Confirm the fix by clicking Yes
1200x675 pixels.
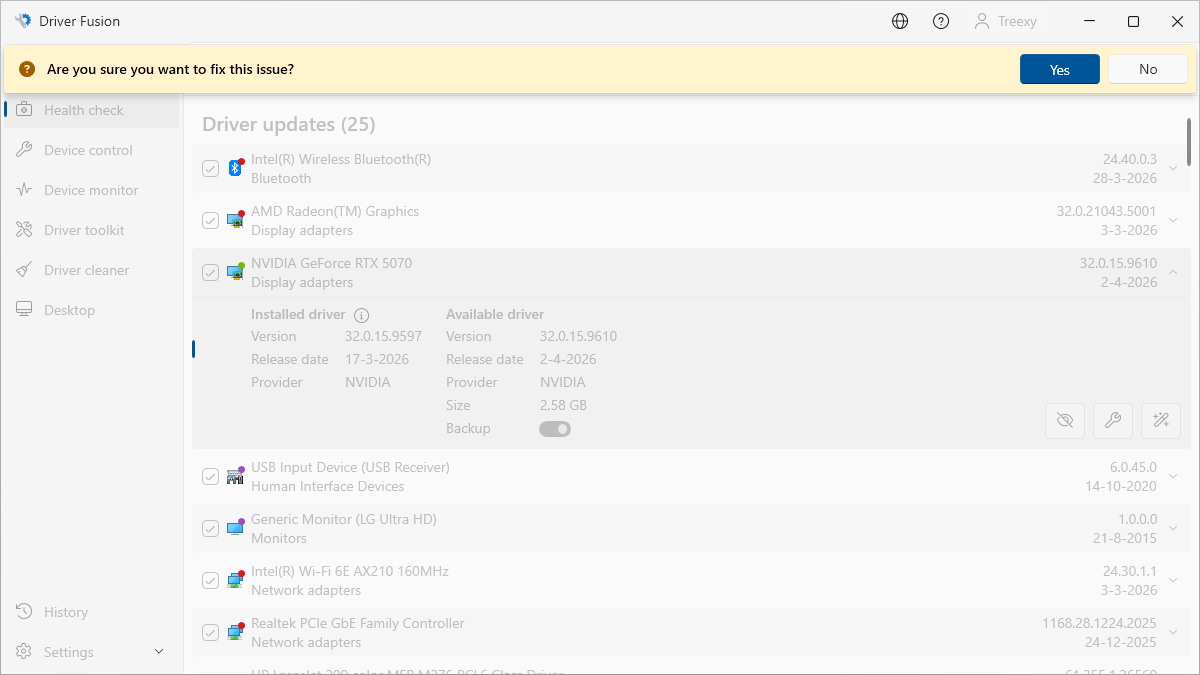point(1059,69)
